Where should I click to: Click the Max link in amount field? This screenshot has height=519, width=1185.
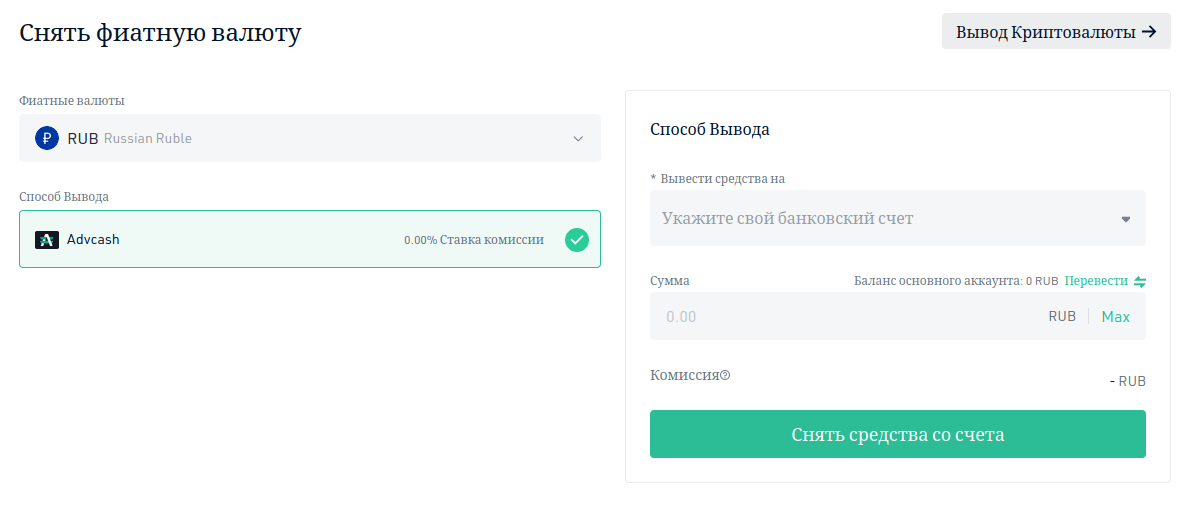coord(1115,317)
